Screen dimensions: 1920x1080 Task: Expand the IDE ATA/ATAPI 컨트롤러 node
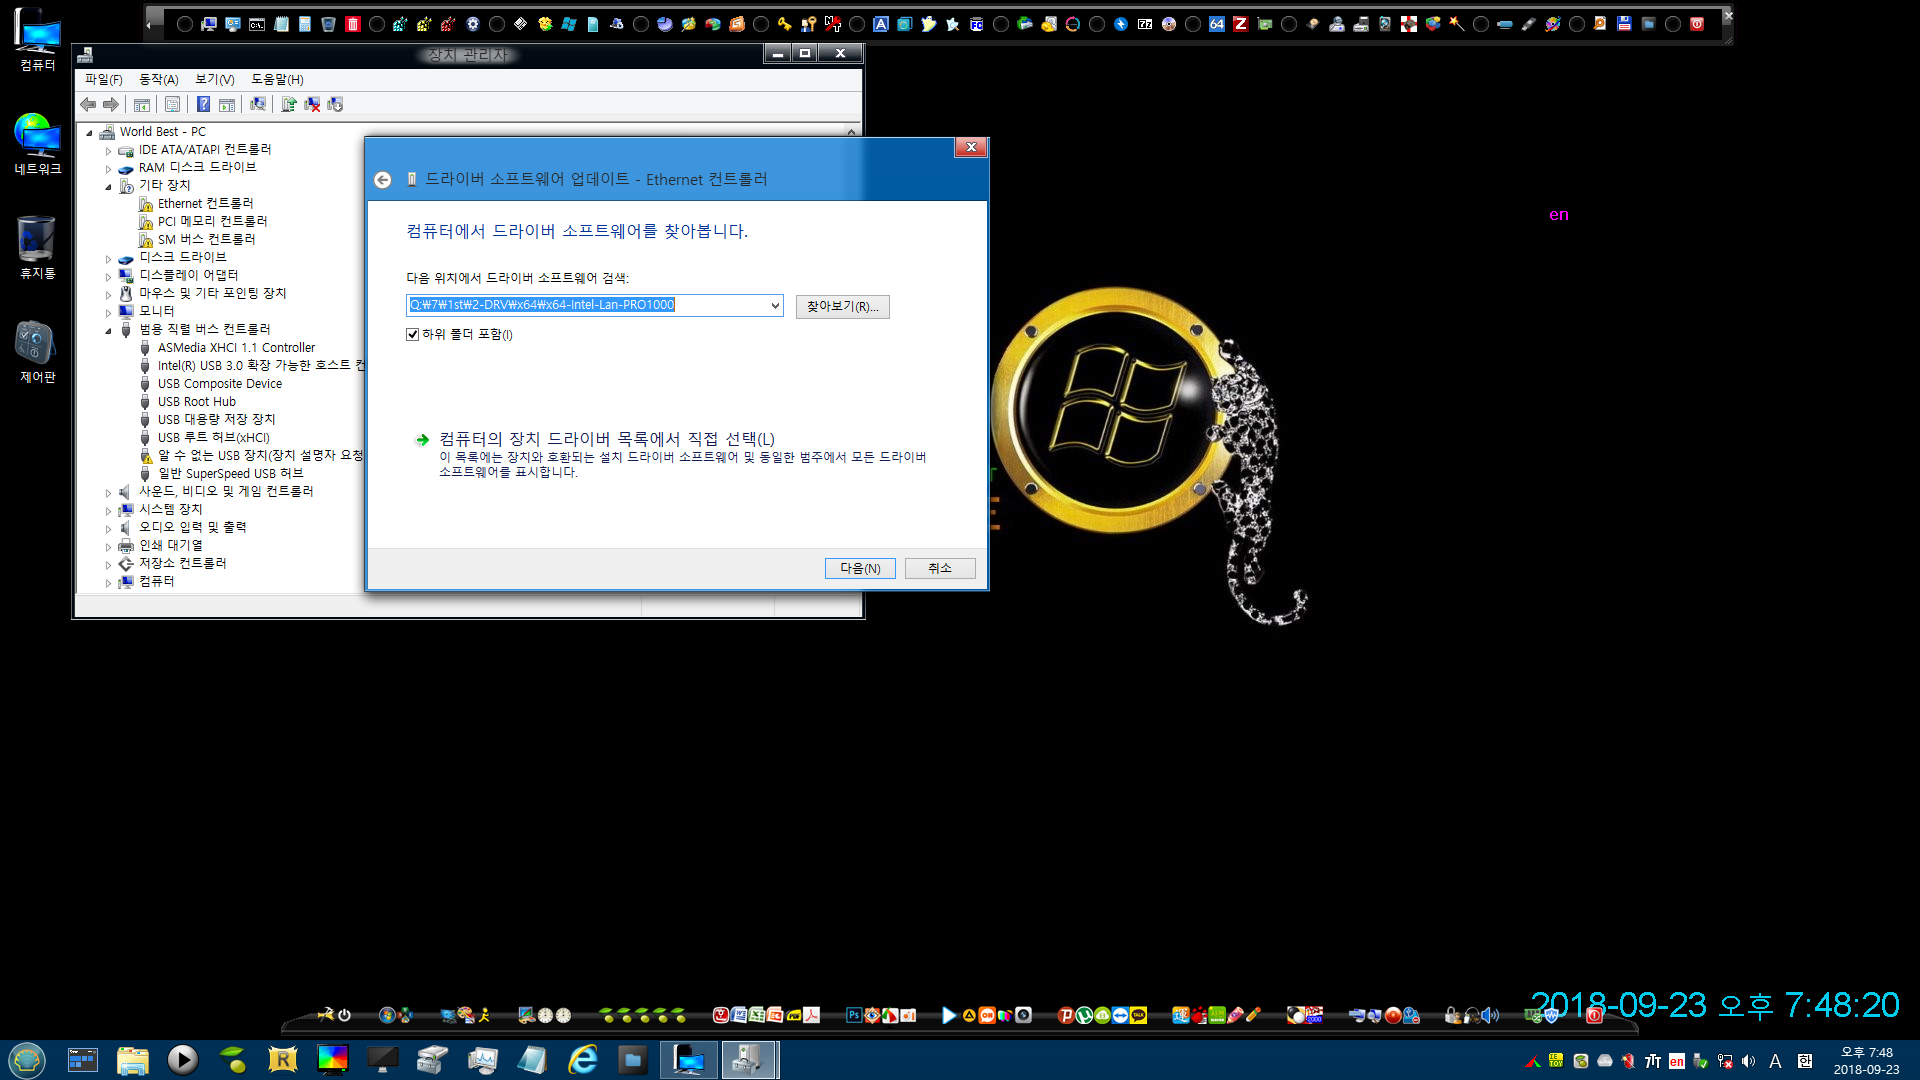click(109, 150)
